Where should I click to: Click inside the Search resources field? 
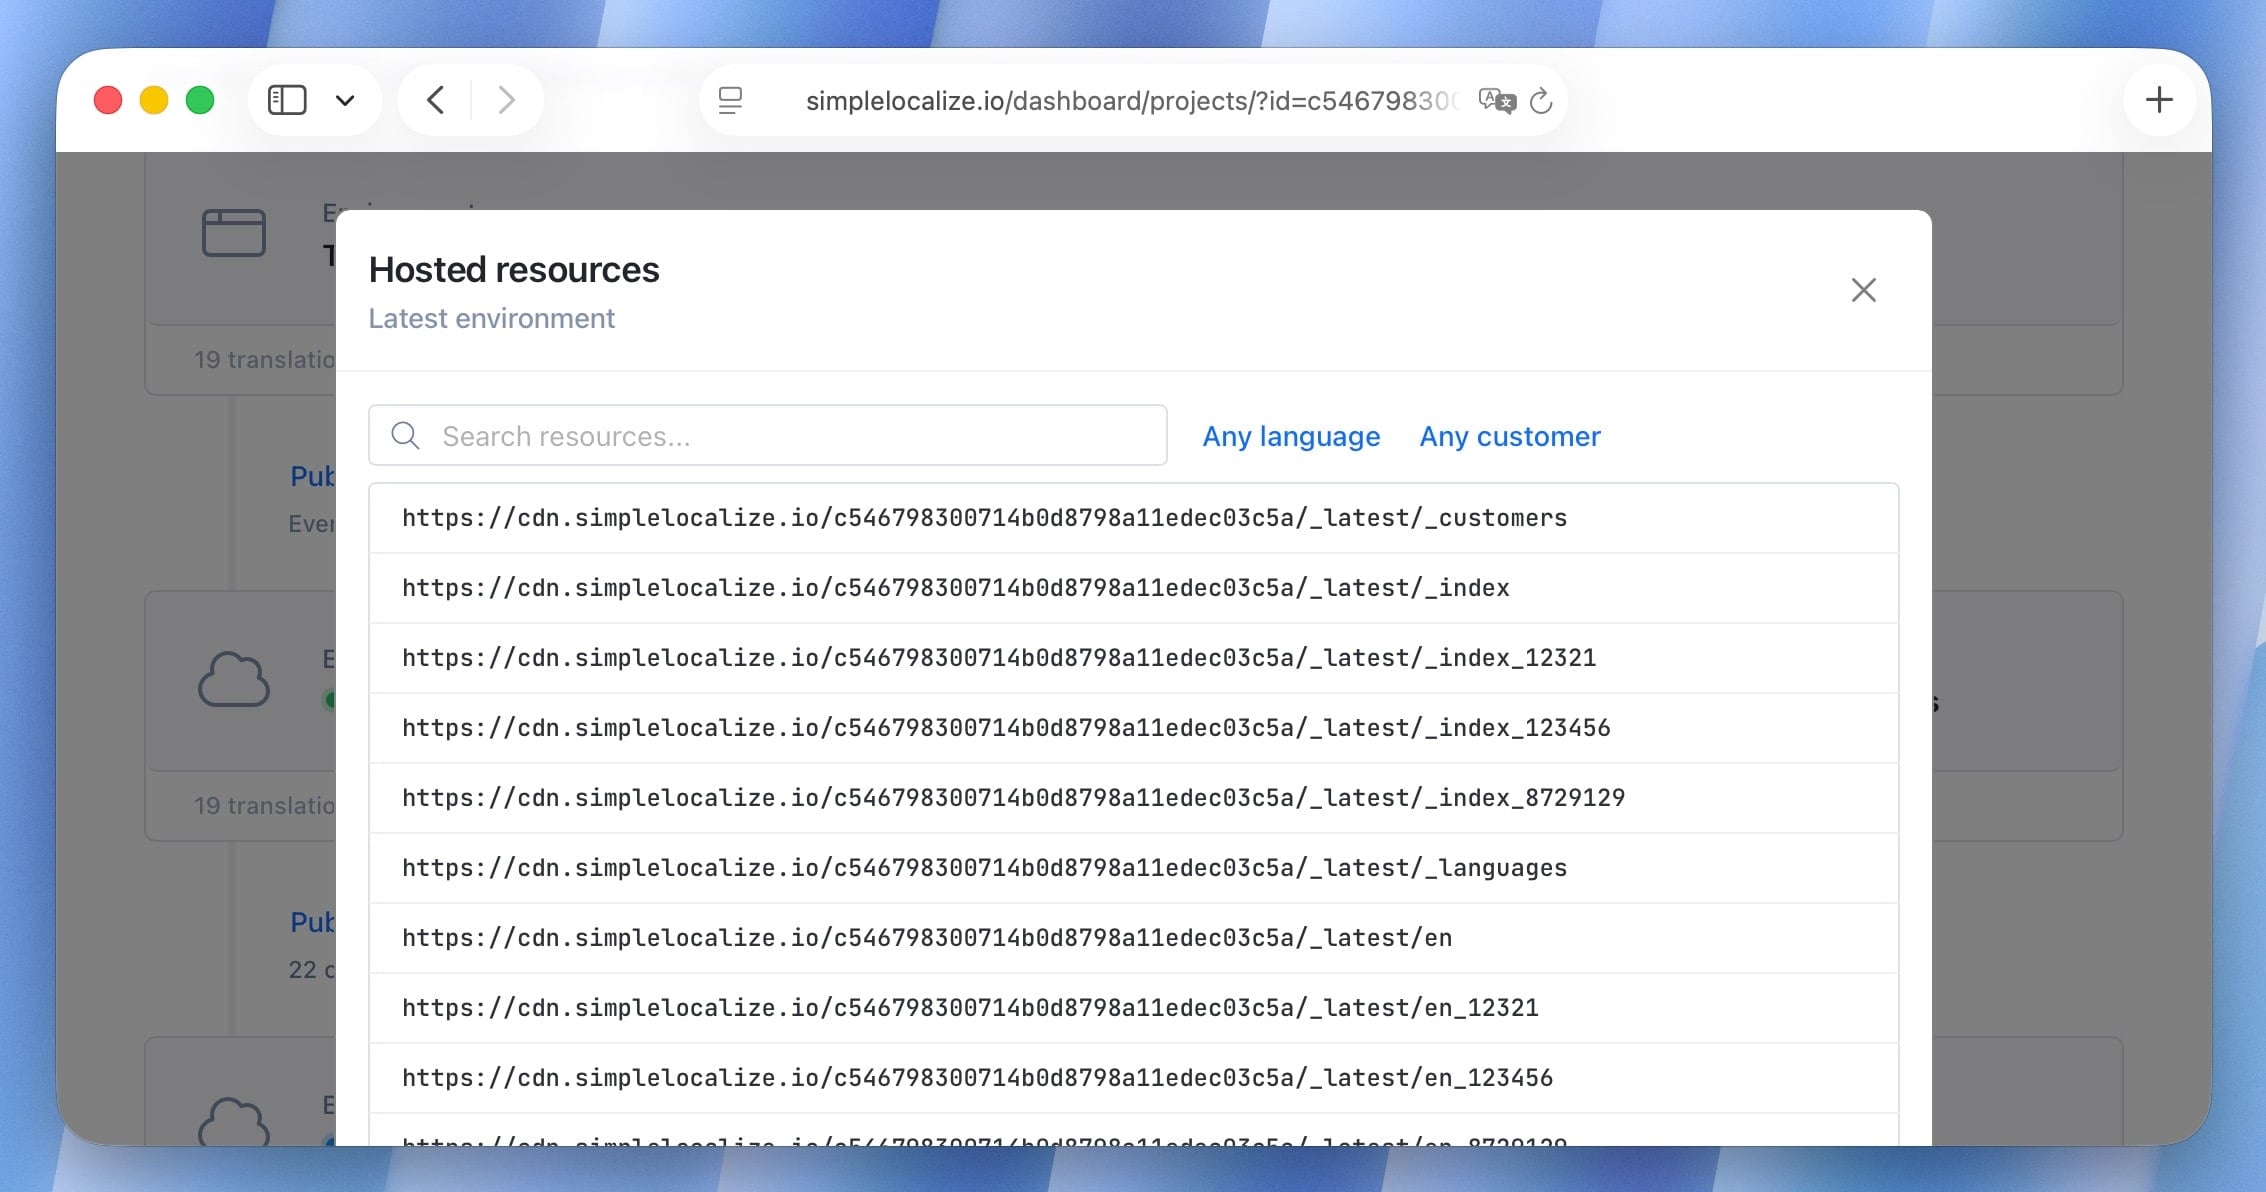[790, 435]
